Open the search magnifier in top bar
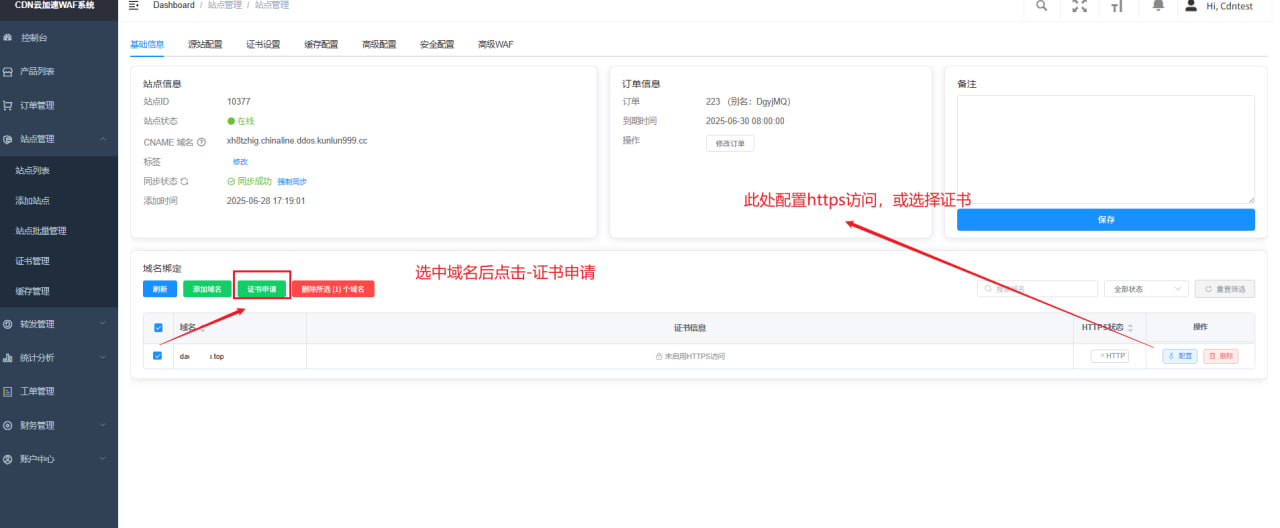1280x528 pixels. click(1042, 6)
